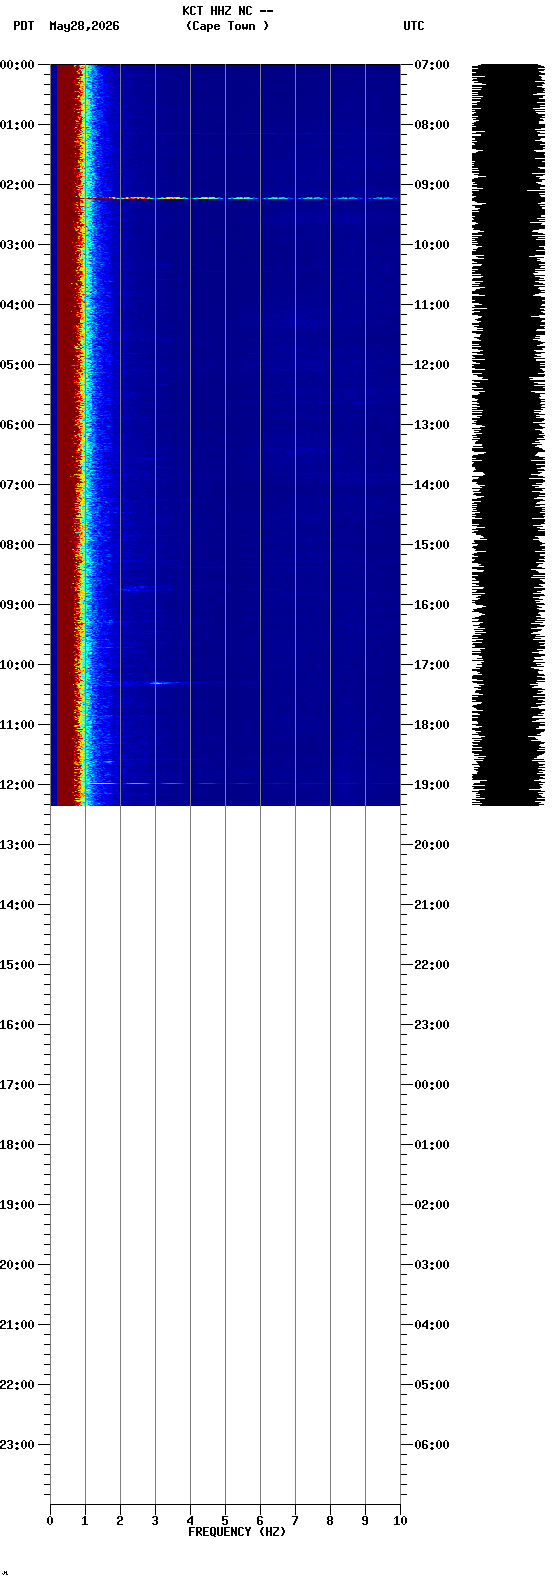Click the UTC '09:00' time label
552x1584 pixels.
(x=432, y=185)
